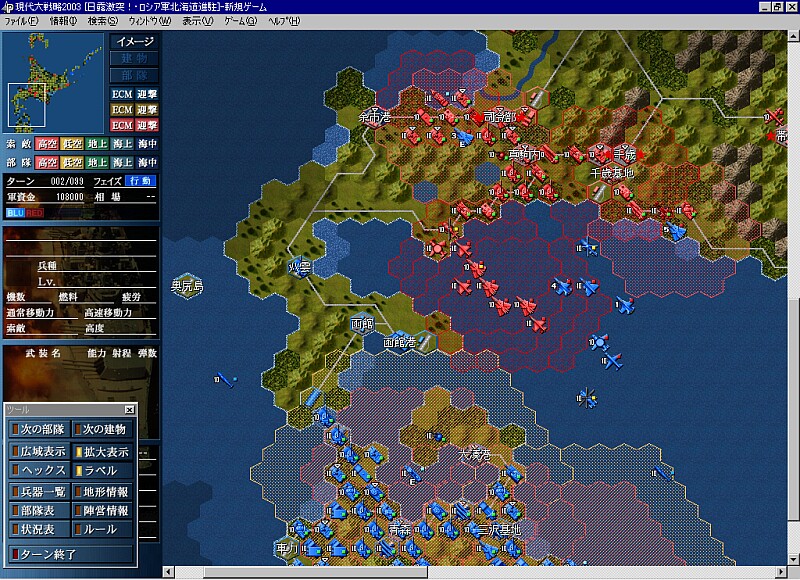800x580 pixels.
Task: Click 次の部隊 to jump to next unit
Action: [39, 430]
